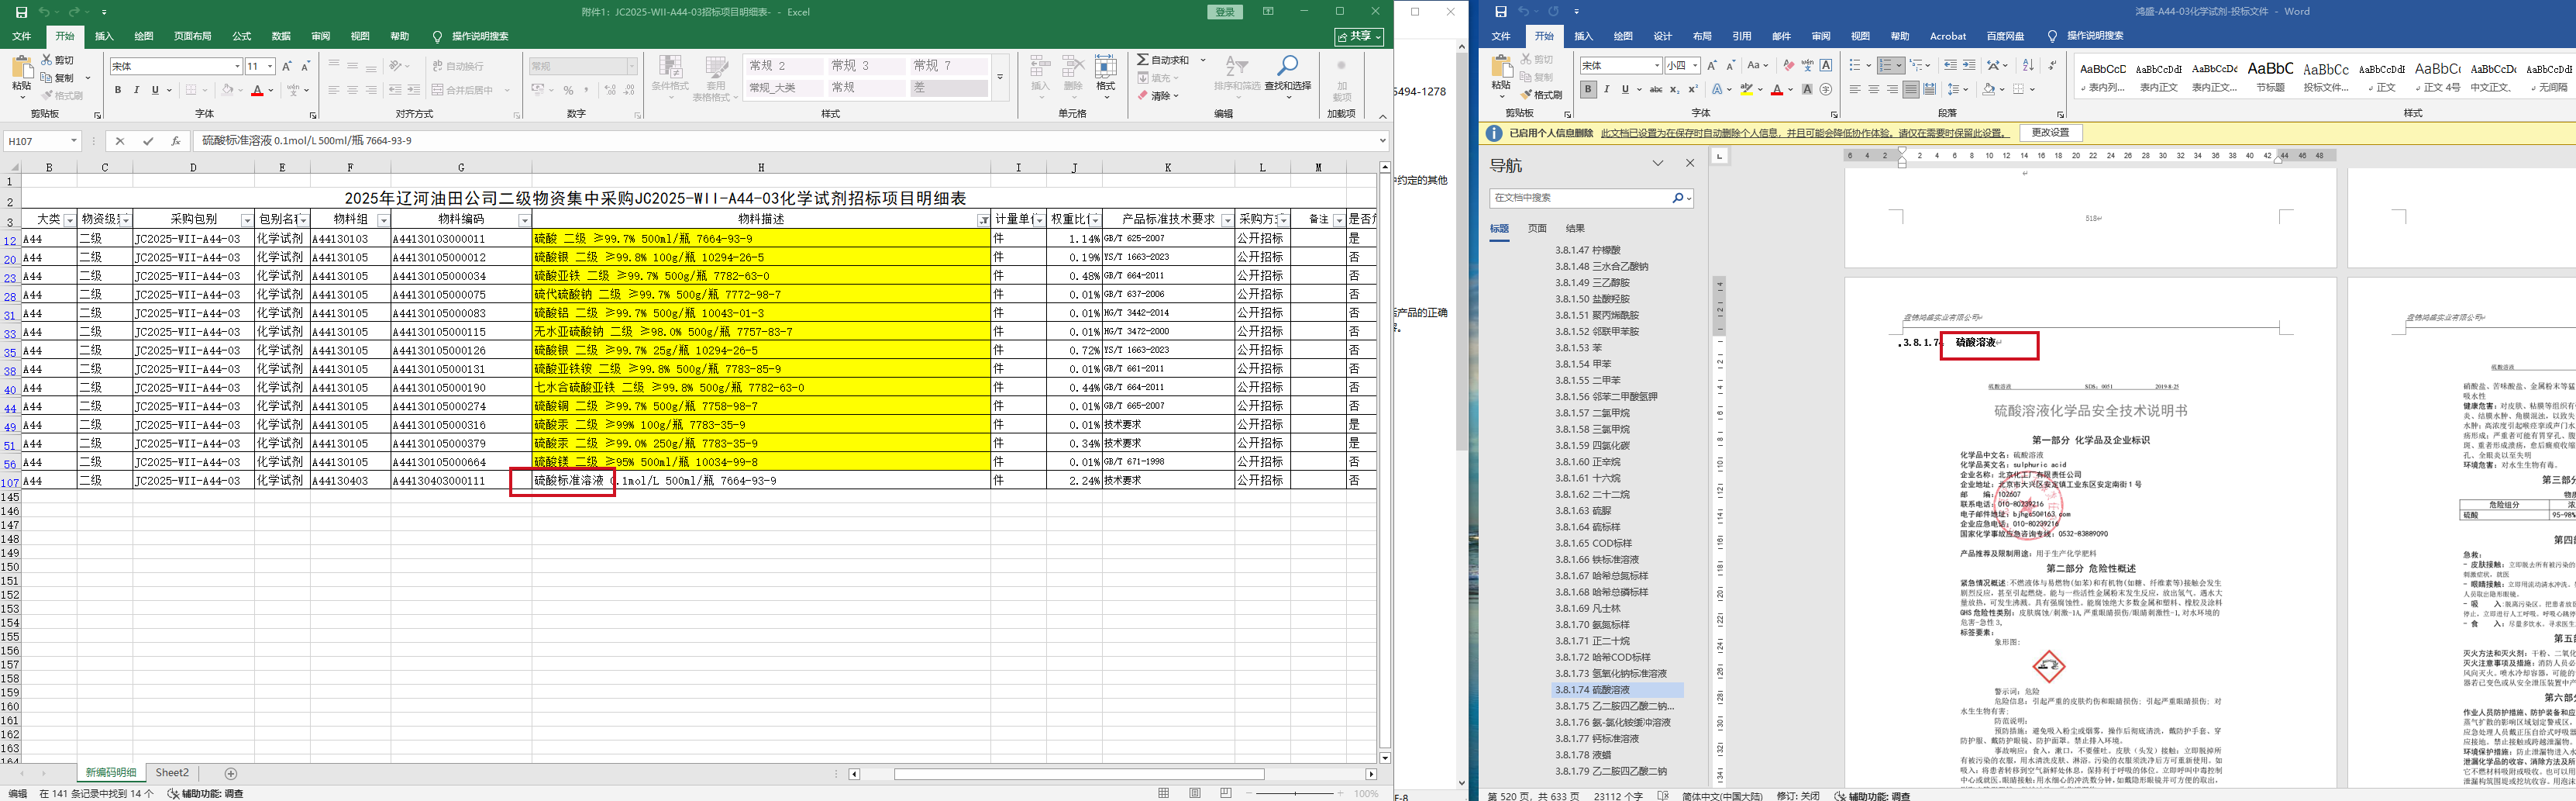Open filter dropdown for 物料描述 column
Screen dimensions: 2576x801
tap(983, 220)
